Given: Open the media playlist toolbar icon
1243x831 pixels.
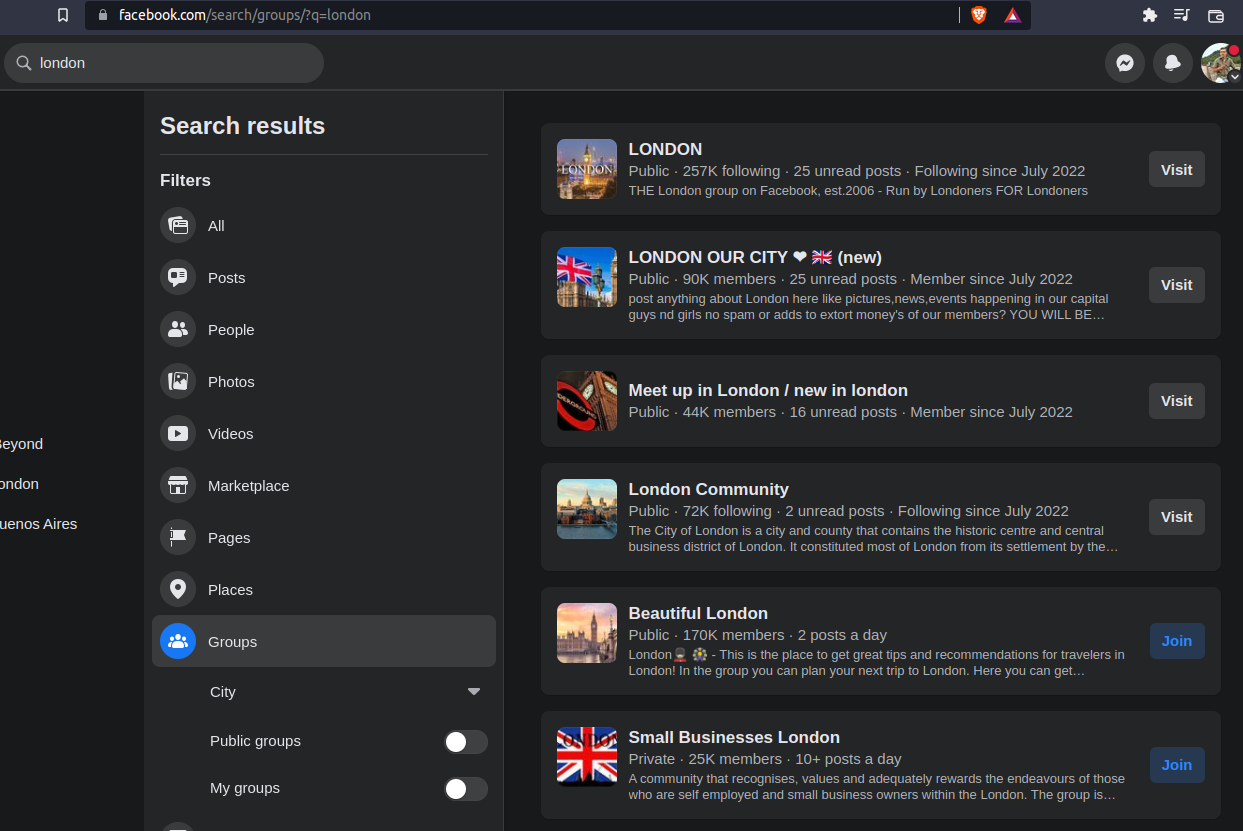Looking at the screenshot, I should [x=1182, y=15].
